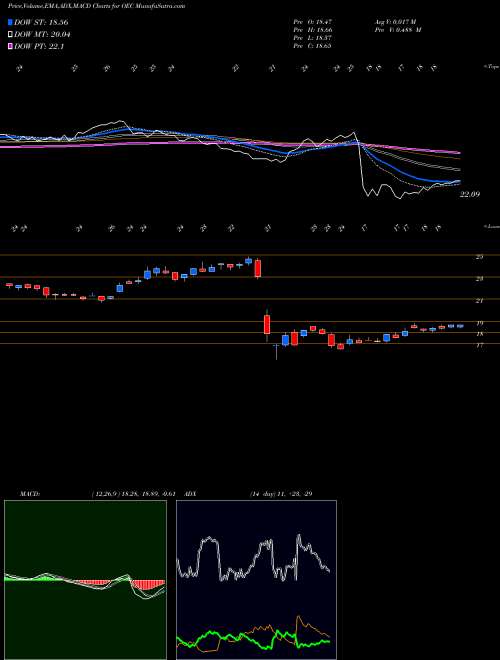The width and height of the screenshot is (500, 660).
Task: Click the 23 price axis label
Action: [479, 279]
